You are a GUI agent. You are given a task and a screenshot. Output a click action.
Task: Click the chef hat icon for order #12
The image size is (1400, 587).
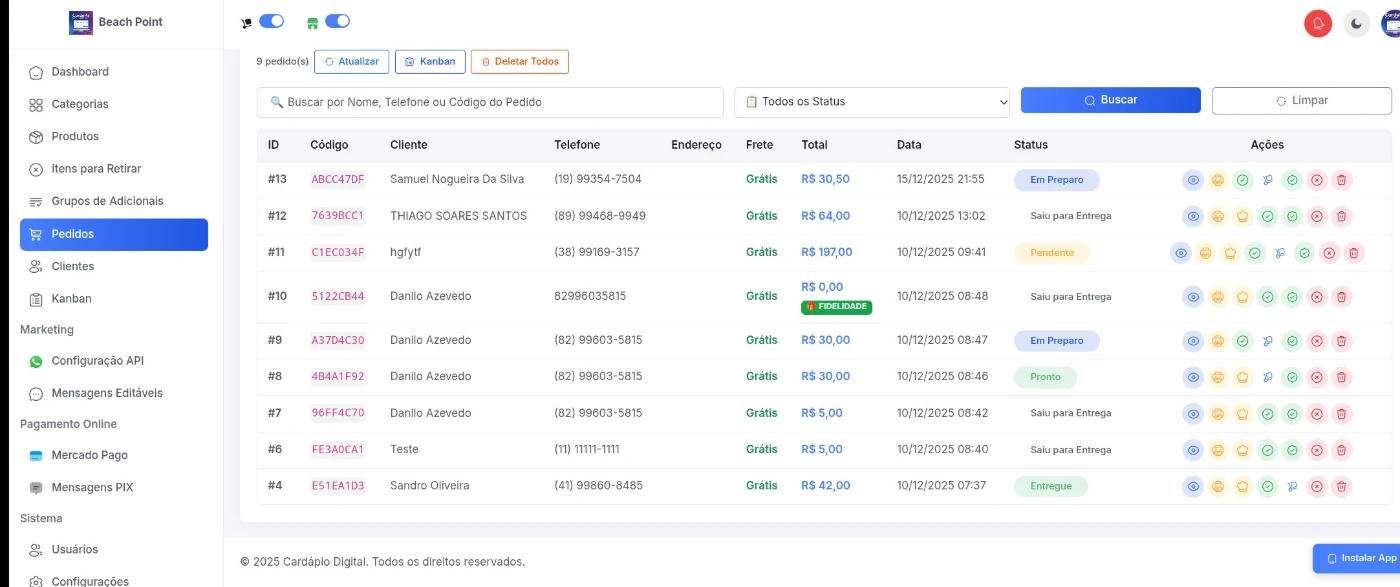(1242, 216)
